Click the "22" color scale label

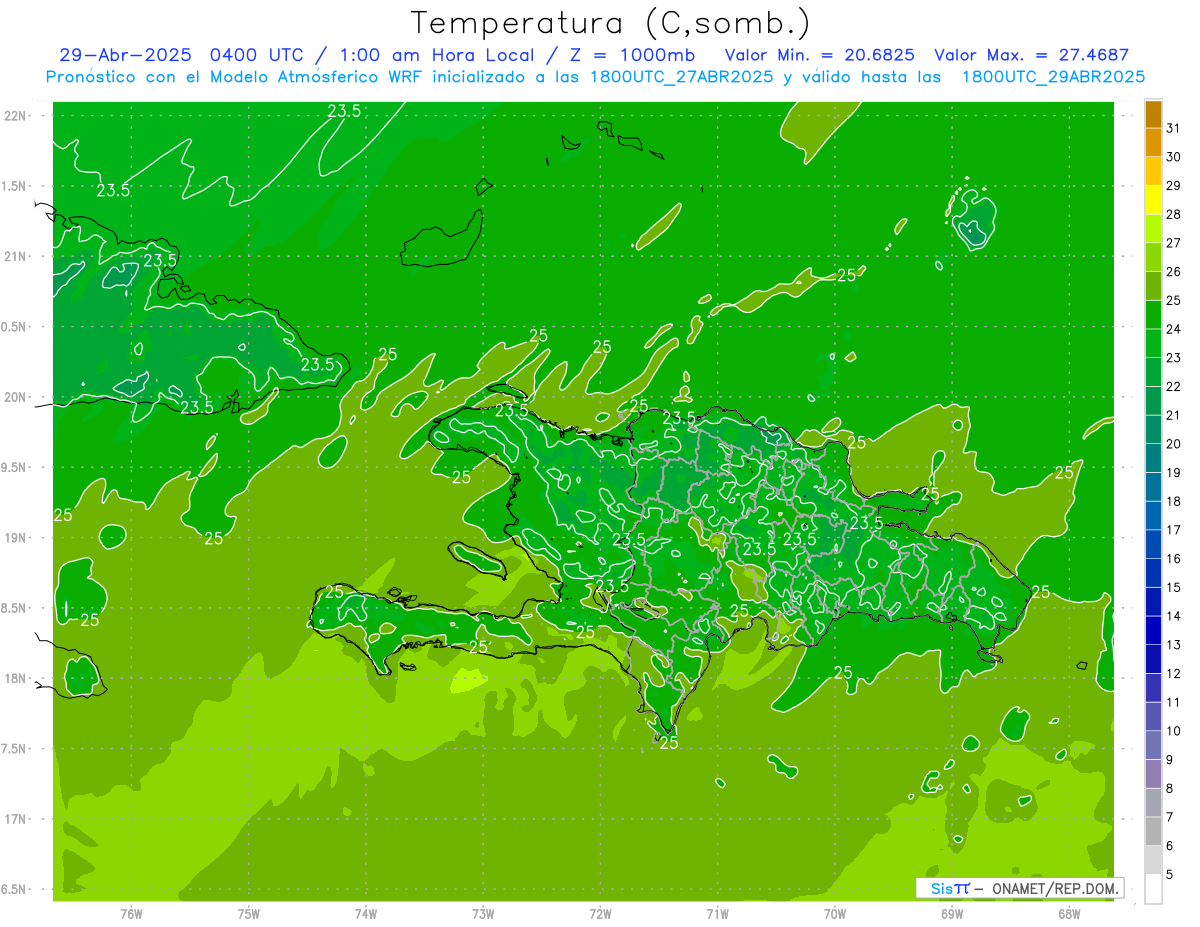click(x=1174, y=386)
